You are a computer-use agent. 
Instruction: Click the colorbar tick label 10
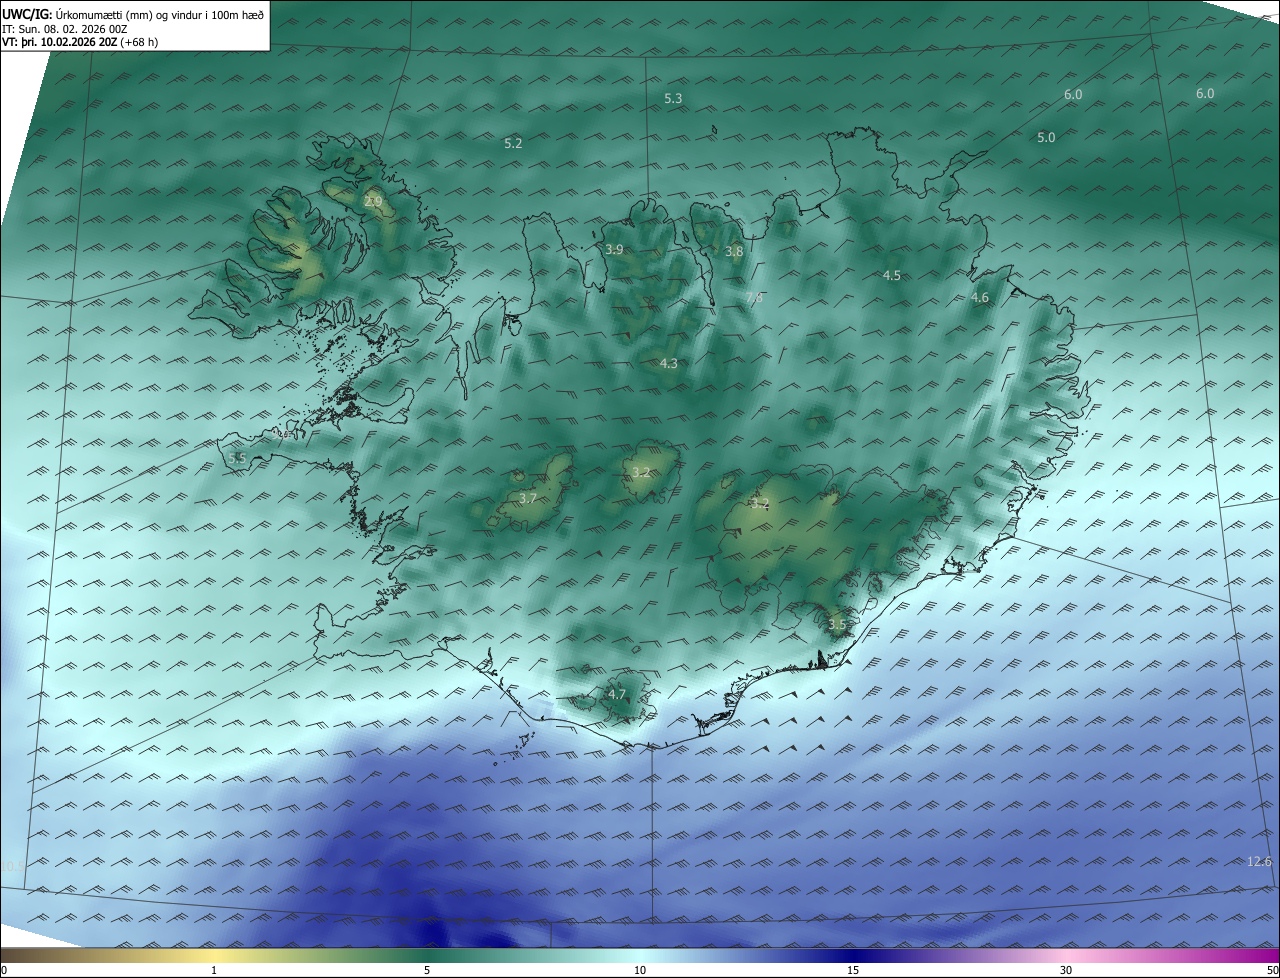tap(640, 970)
